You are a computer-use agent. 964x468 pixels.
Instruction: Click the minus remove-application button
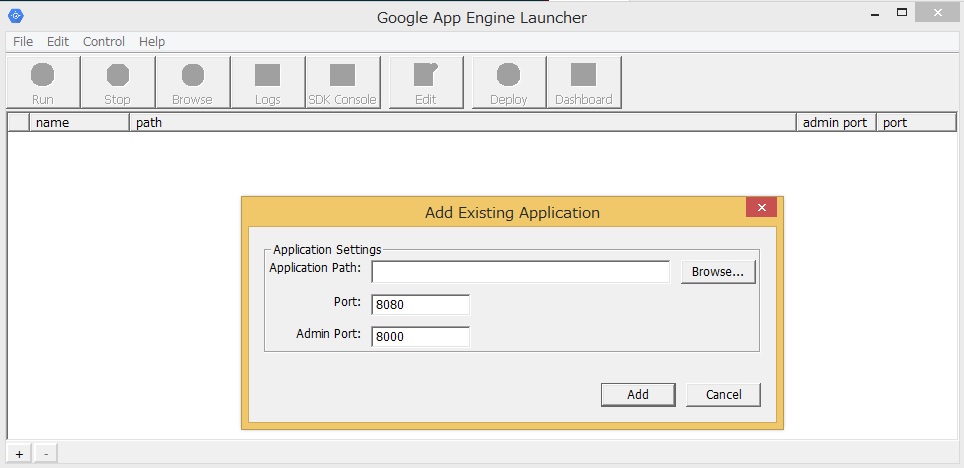pos(45,454)
